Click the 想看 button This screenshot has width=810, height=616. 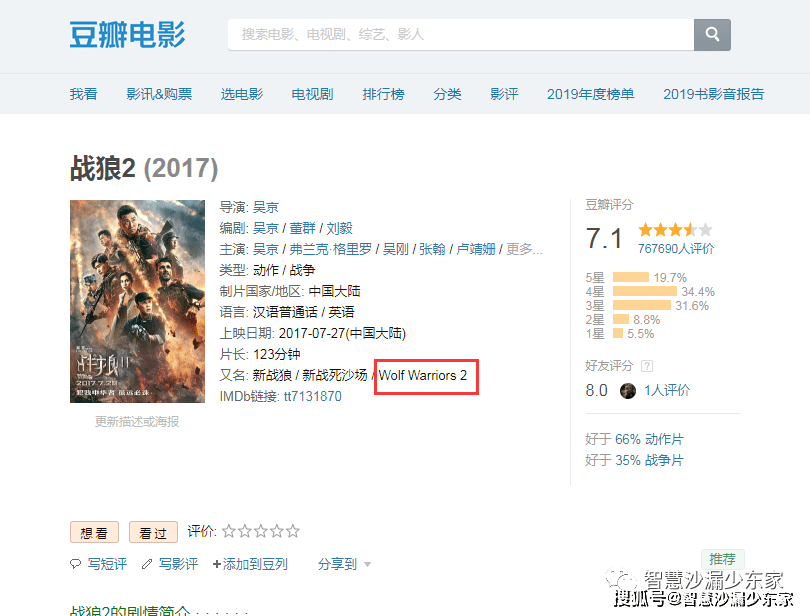coord(95,532)
